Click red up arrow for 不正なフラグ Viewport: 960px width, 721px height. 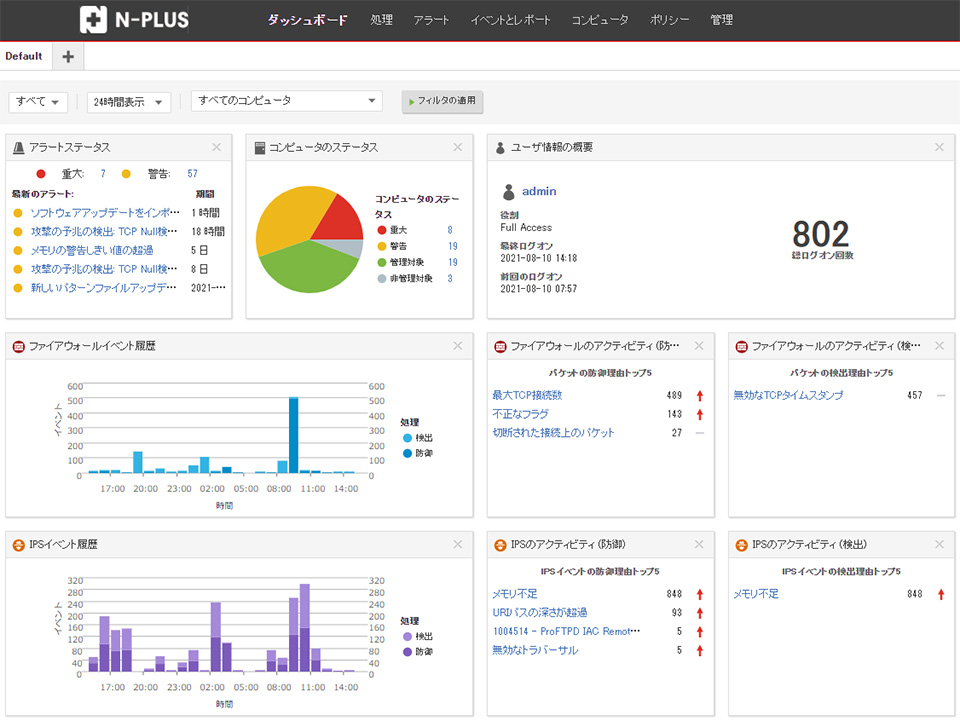700,415
